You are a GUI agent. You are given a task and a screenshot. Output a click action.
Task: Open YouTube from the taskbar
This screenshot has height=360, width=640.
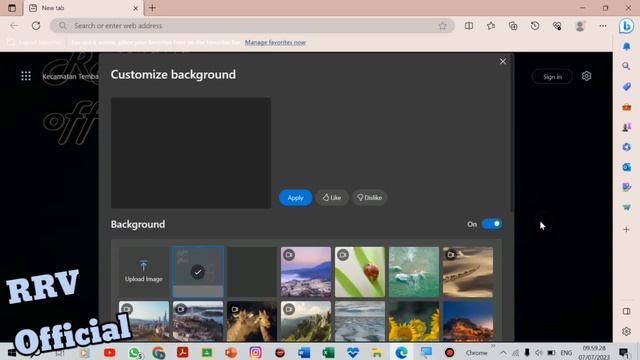coord(109,352)
